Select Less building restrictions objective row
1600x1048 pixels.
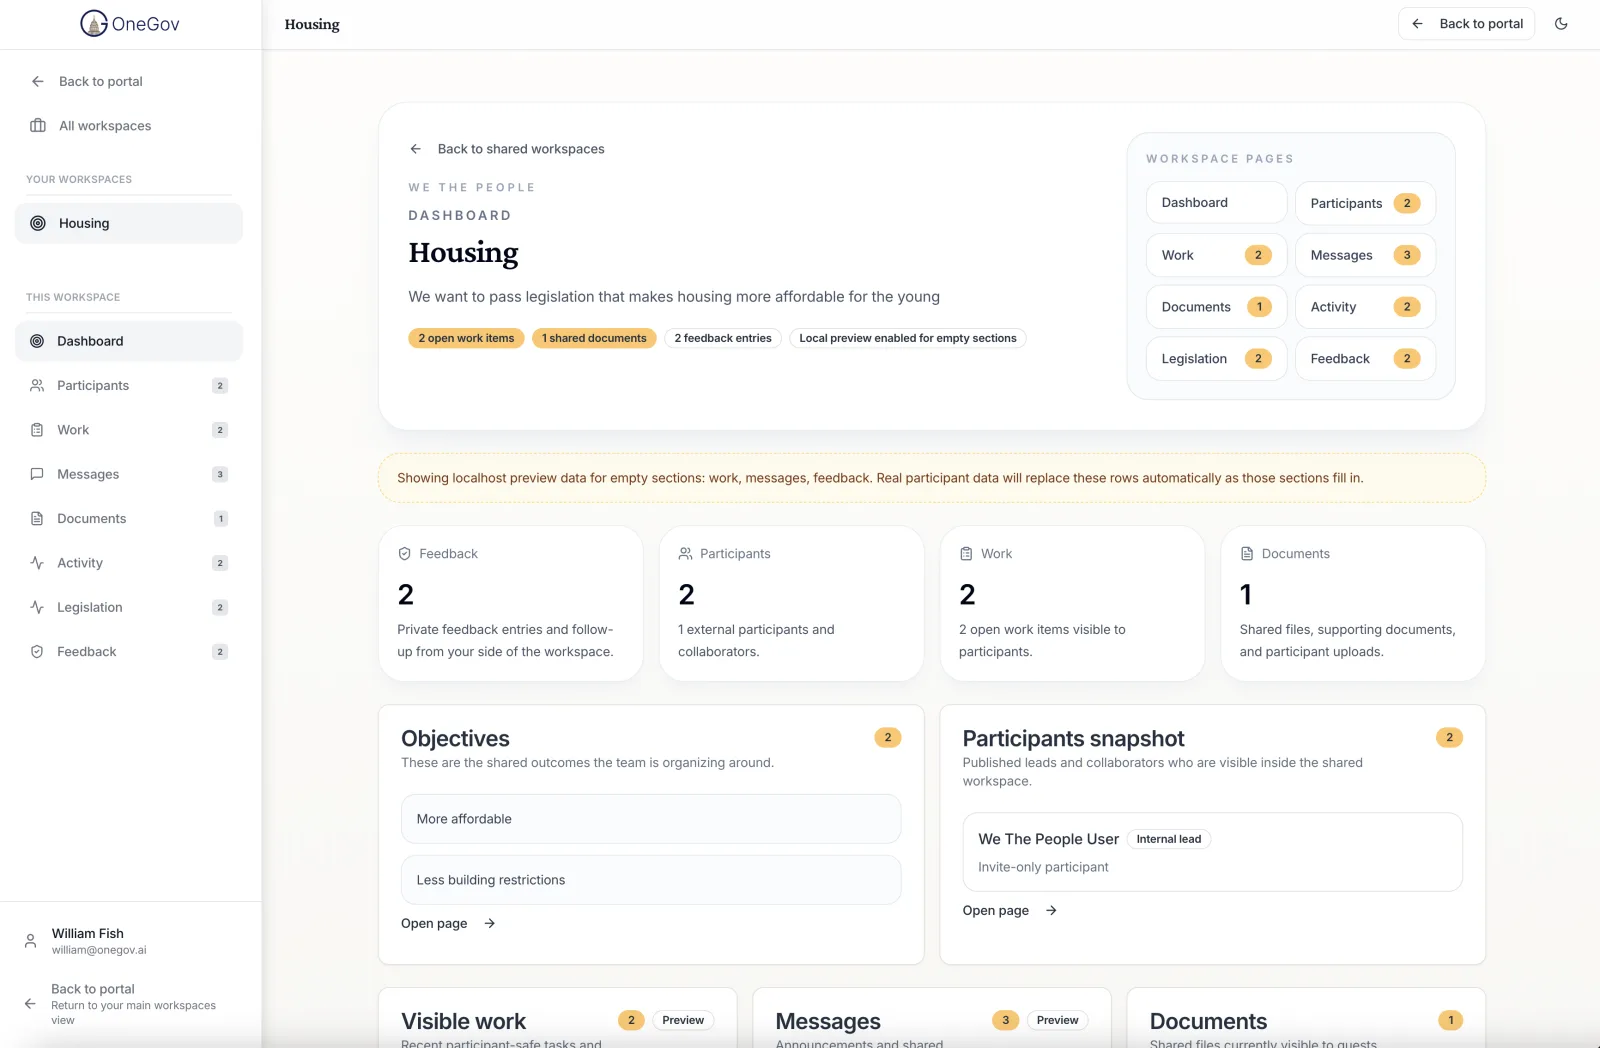[x=651, y=880]
